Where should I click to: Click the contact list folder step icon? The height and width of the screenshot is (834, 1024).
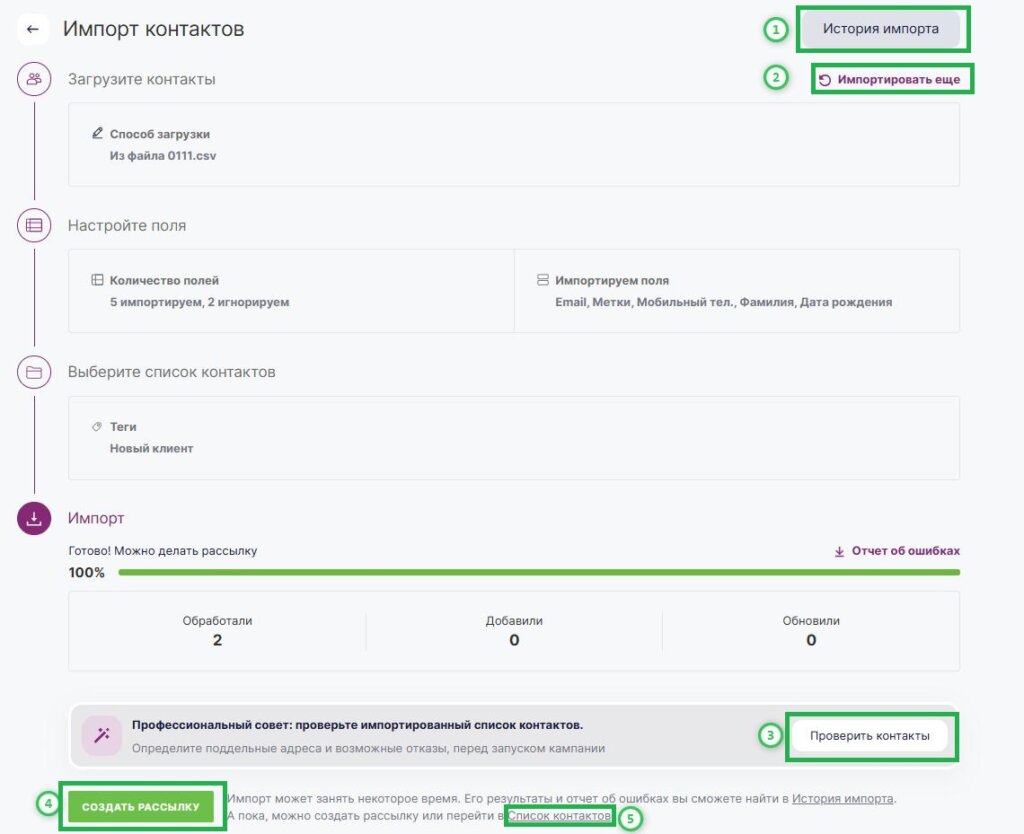[34, 372]
